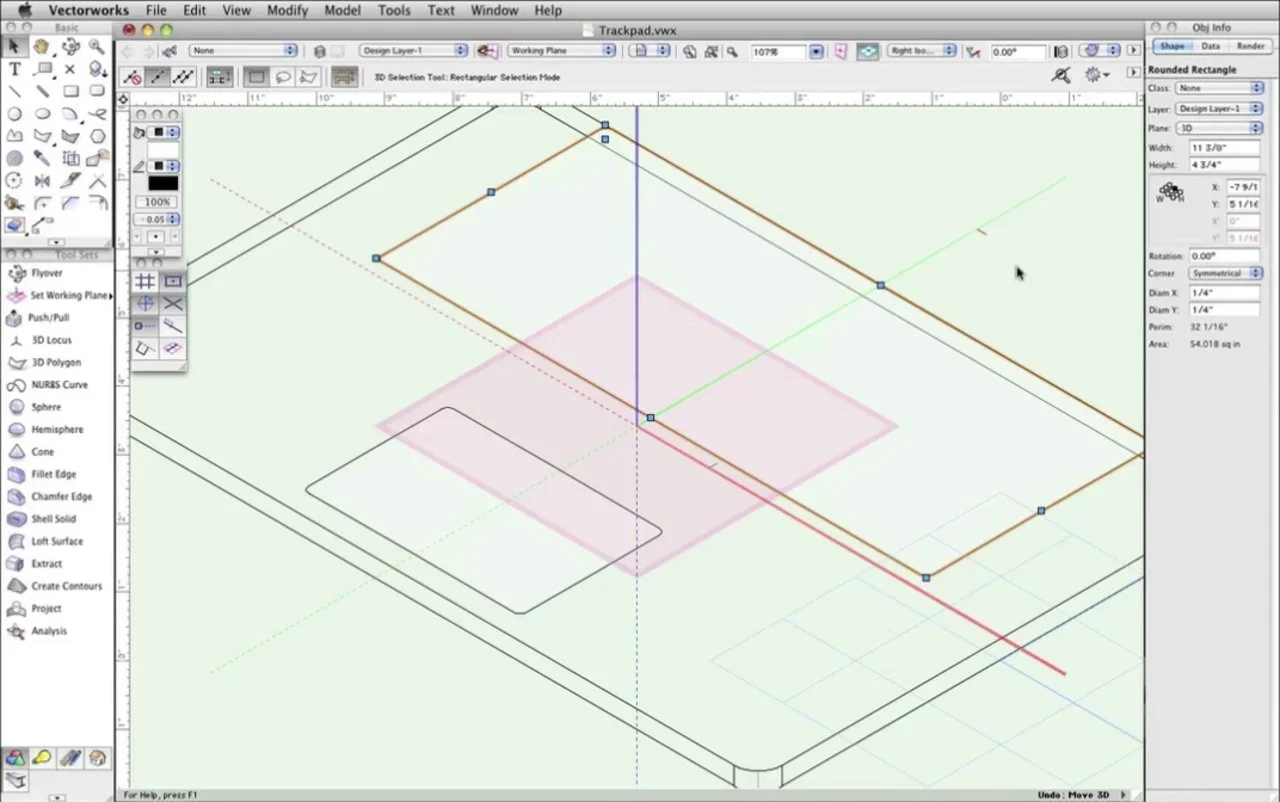
Task: Switch to the Data tab
Action: (1210, 46)
